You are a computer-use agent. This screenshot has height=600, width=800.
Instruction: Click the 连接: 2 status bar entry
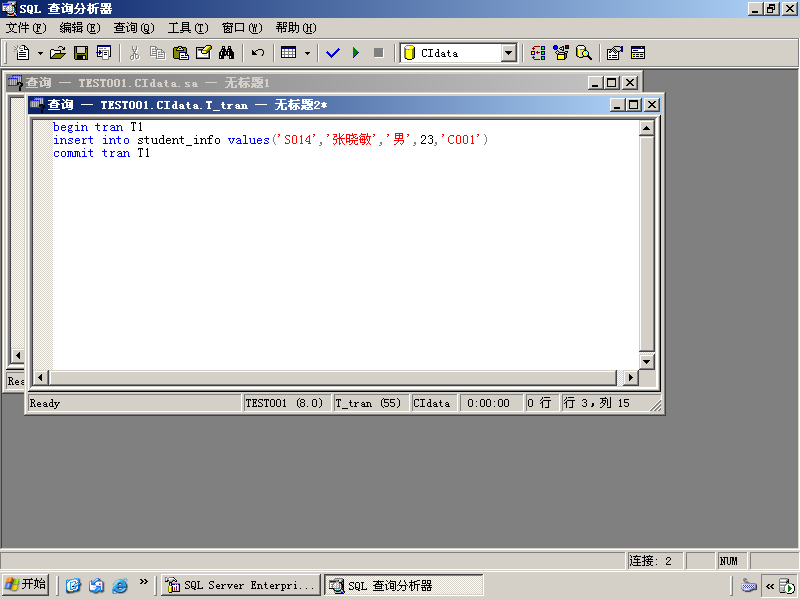(656, 561)
